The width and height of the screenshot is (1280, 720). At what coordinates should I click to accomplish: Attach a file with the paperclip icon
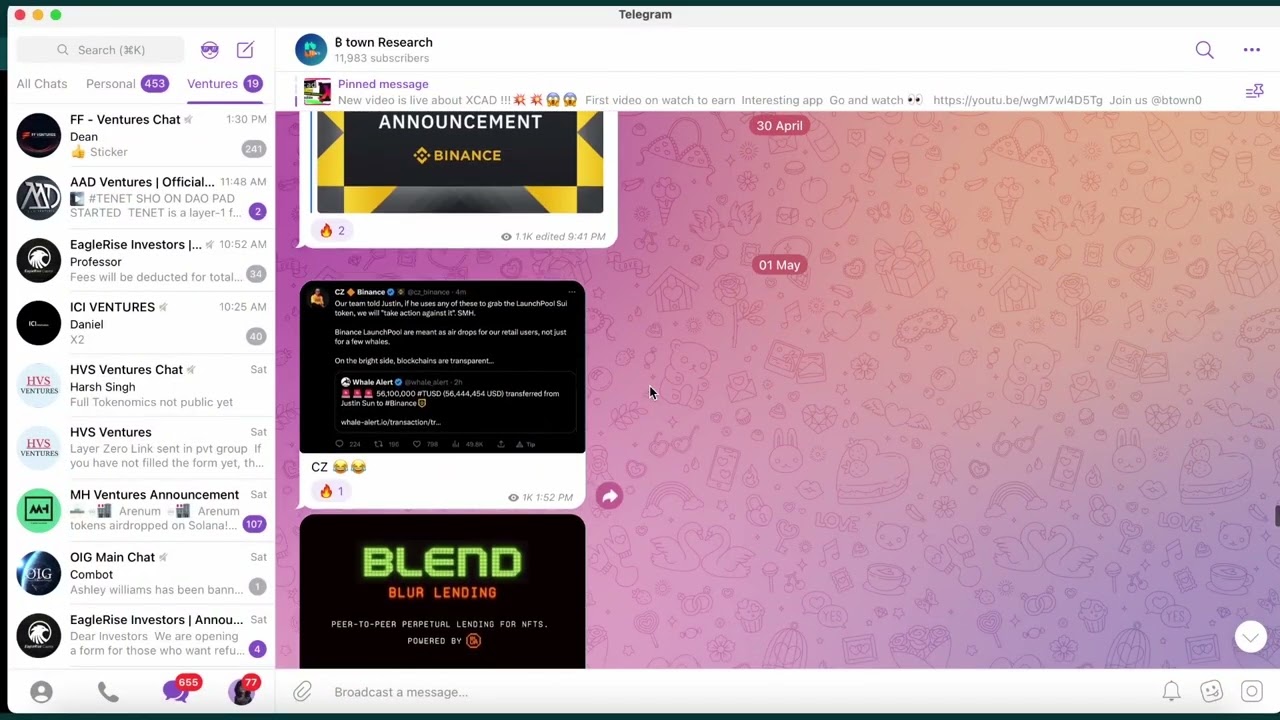[302, 691]
